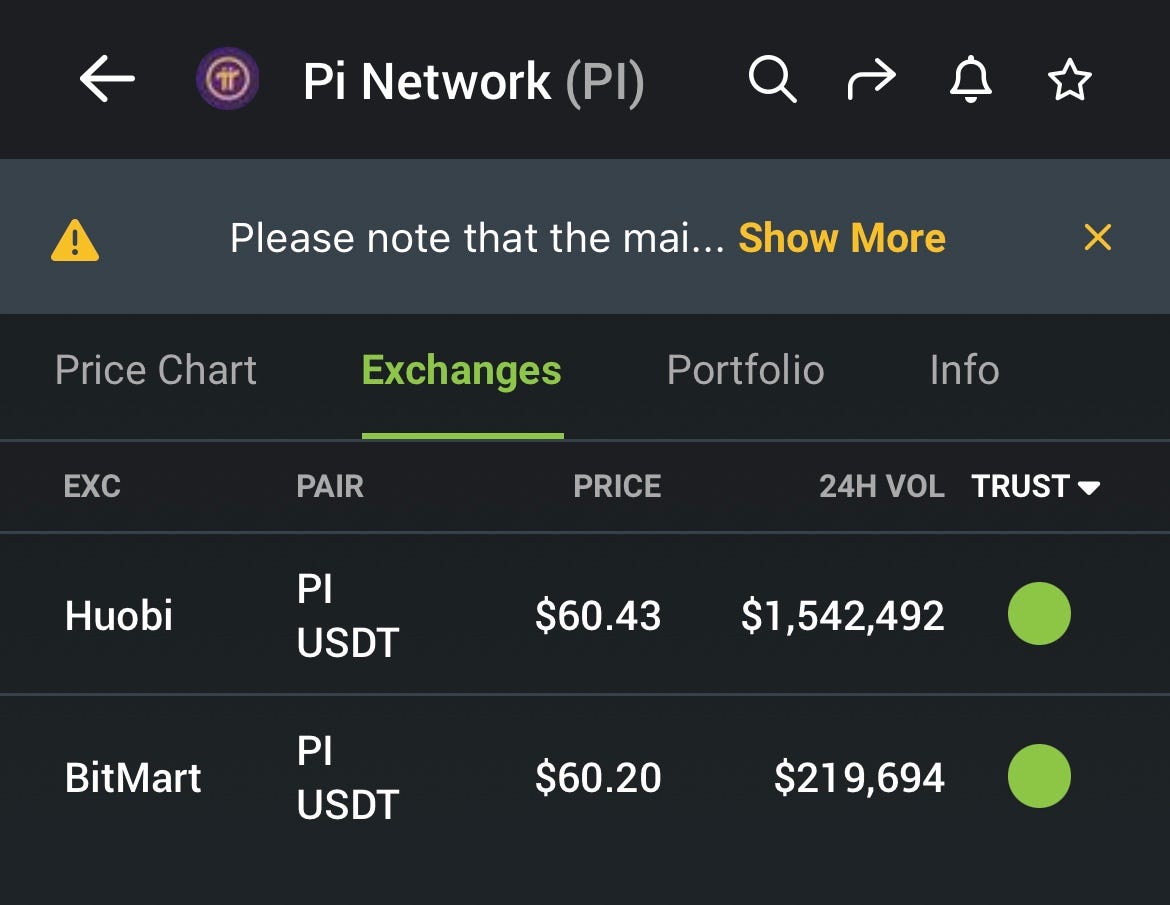
Task: Dismiss the mainnet warning banner
Action: click(x=1097, y=237)
